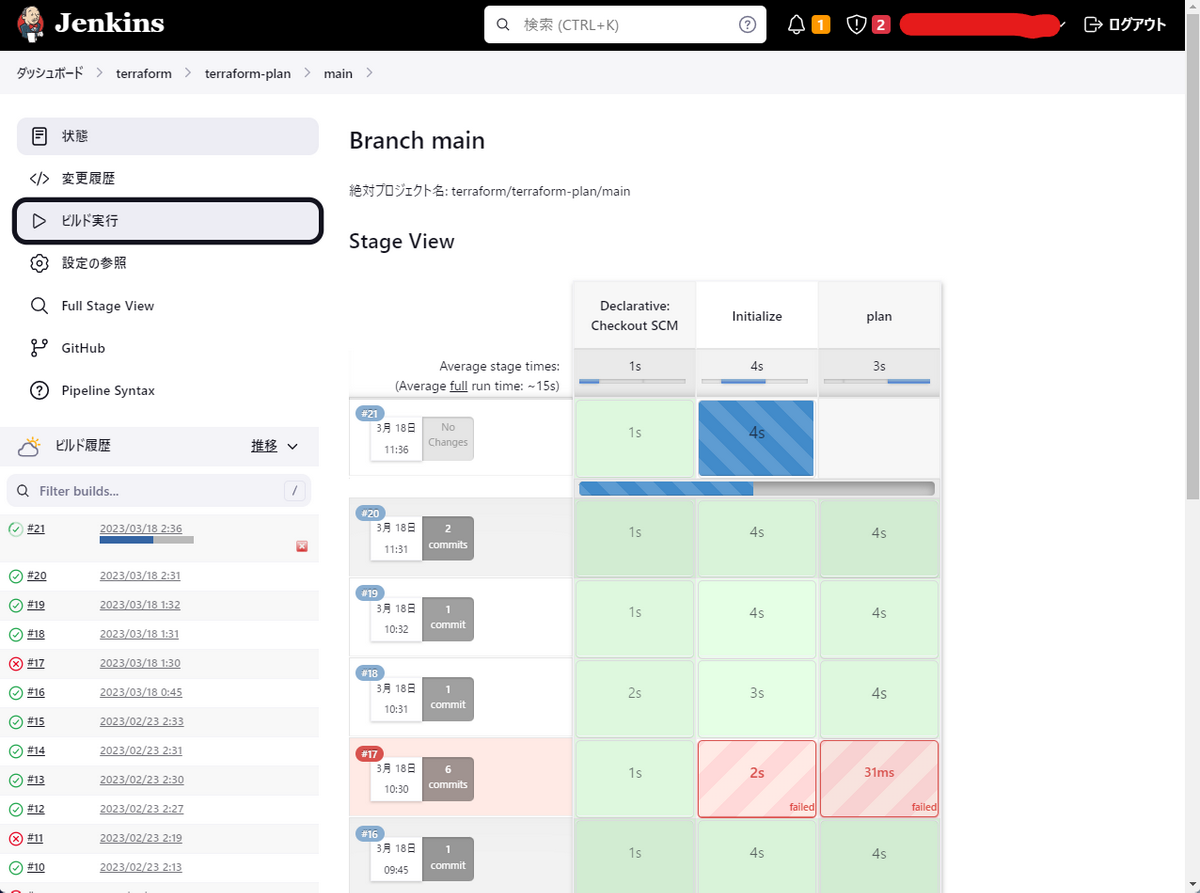Open timestamp 2023/03/18 1:30 link
The height and width of the screenshot is (893, 1200).
[140, 663]
